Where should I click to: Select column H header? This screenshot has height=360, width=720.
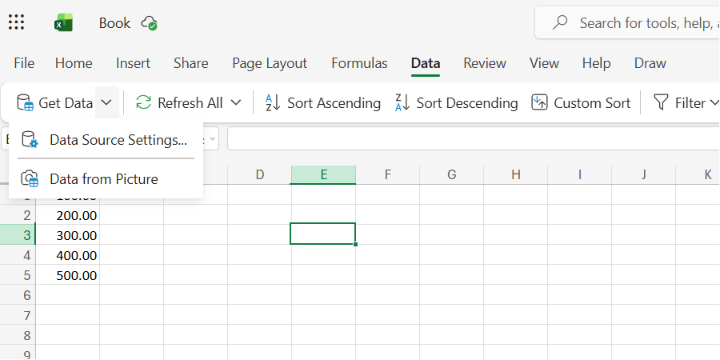coord(516,174)
